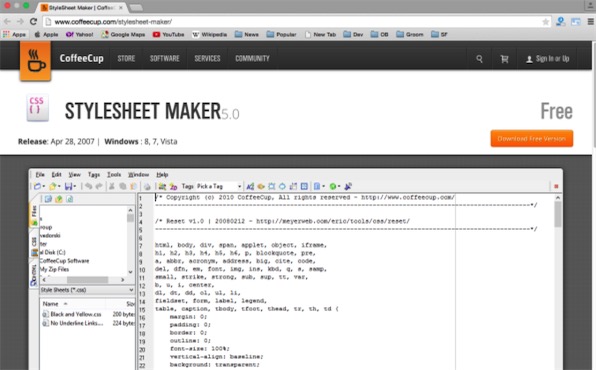596x370 pixels.
Task: Open the Pick a Tag dropdown
Action: tap(219, 186)
